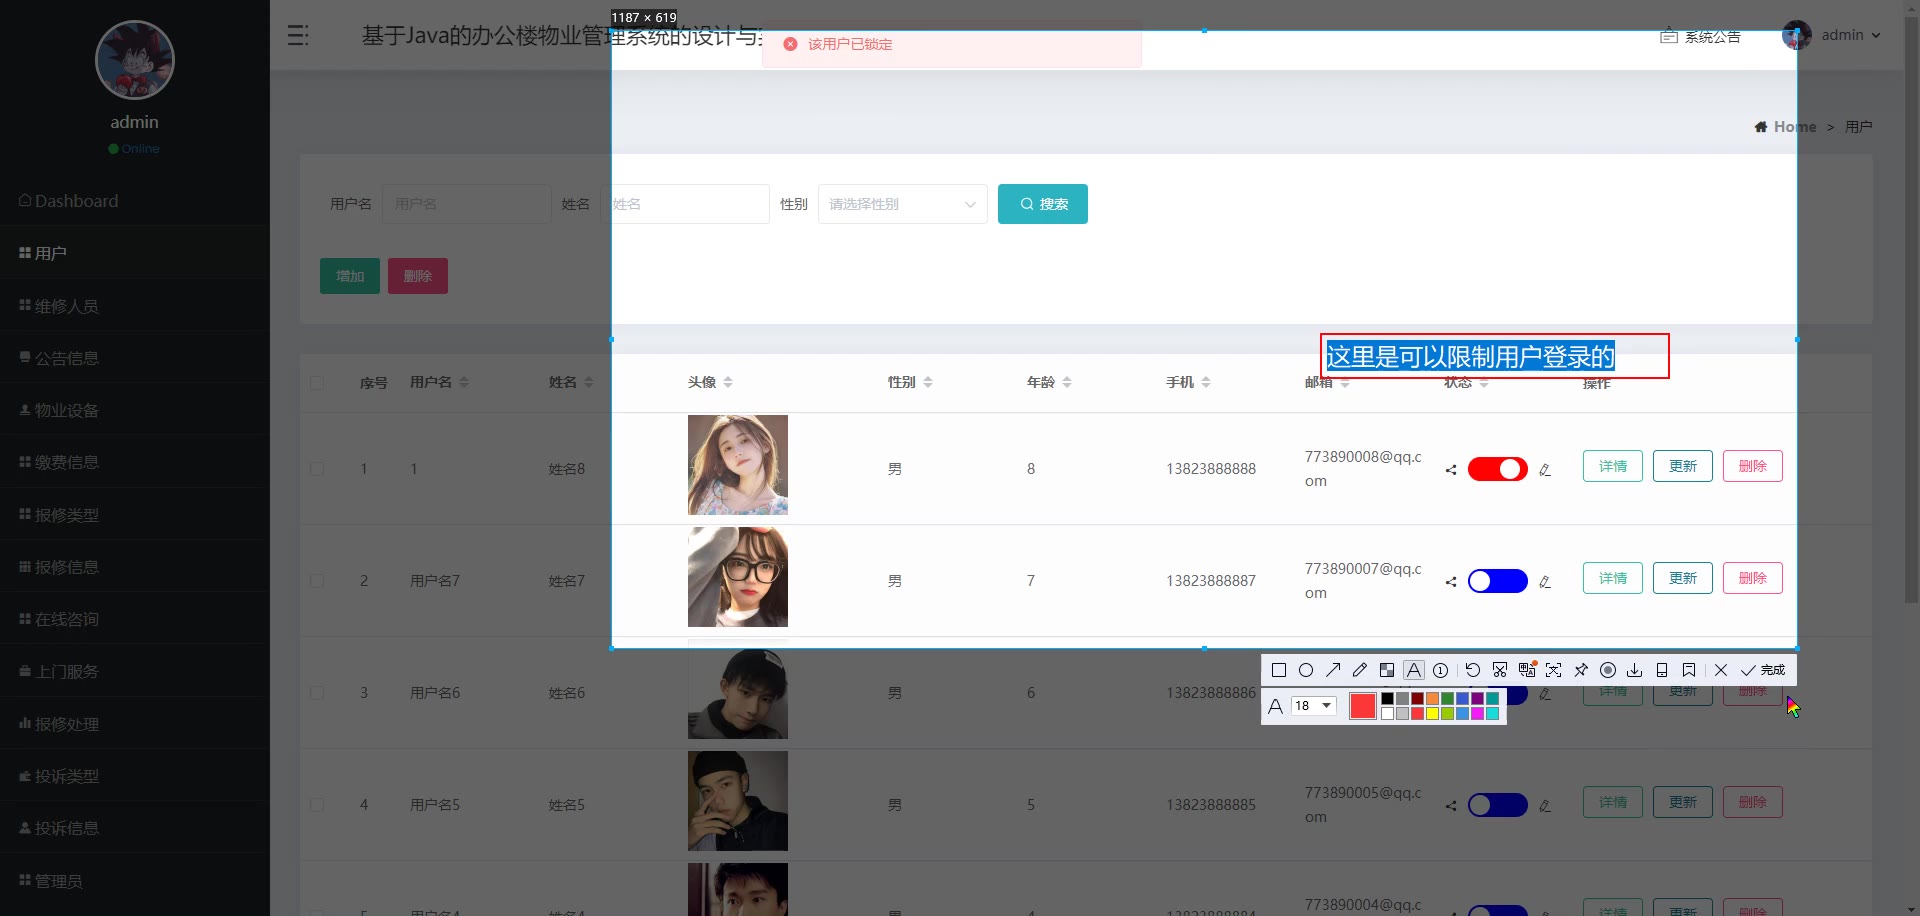The height and width of the screenshot is (916, 1920).
Task: Toggle the red status switch for 13823888888
Action: click(1497, 469)
